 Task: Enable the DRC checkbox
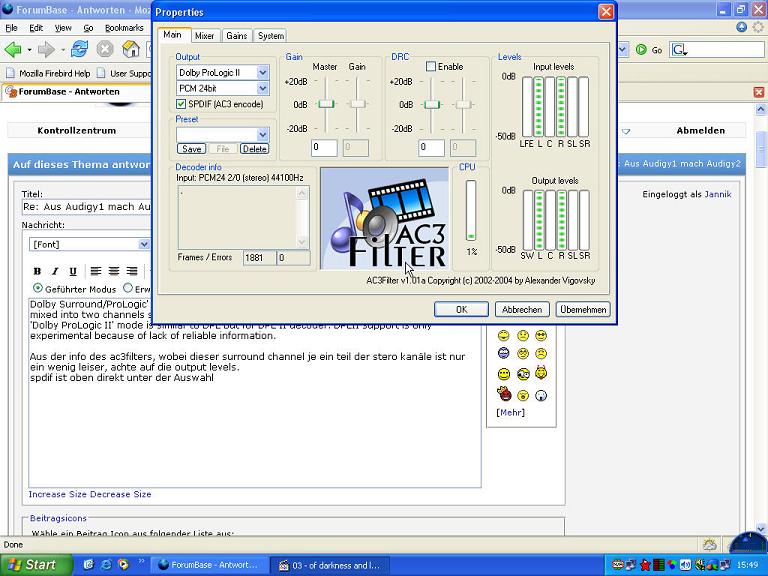(431, 66)
